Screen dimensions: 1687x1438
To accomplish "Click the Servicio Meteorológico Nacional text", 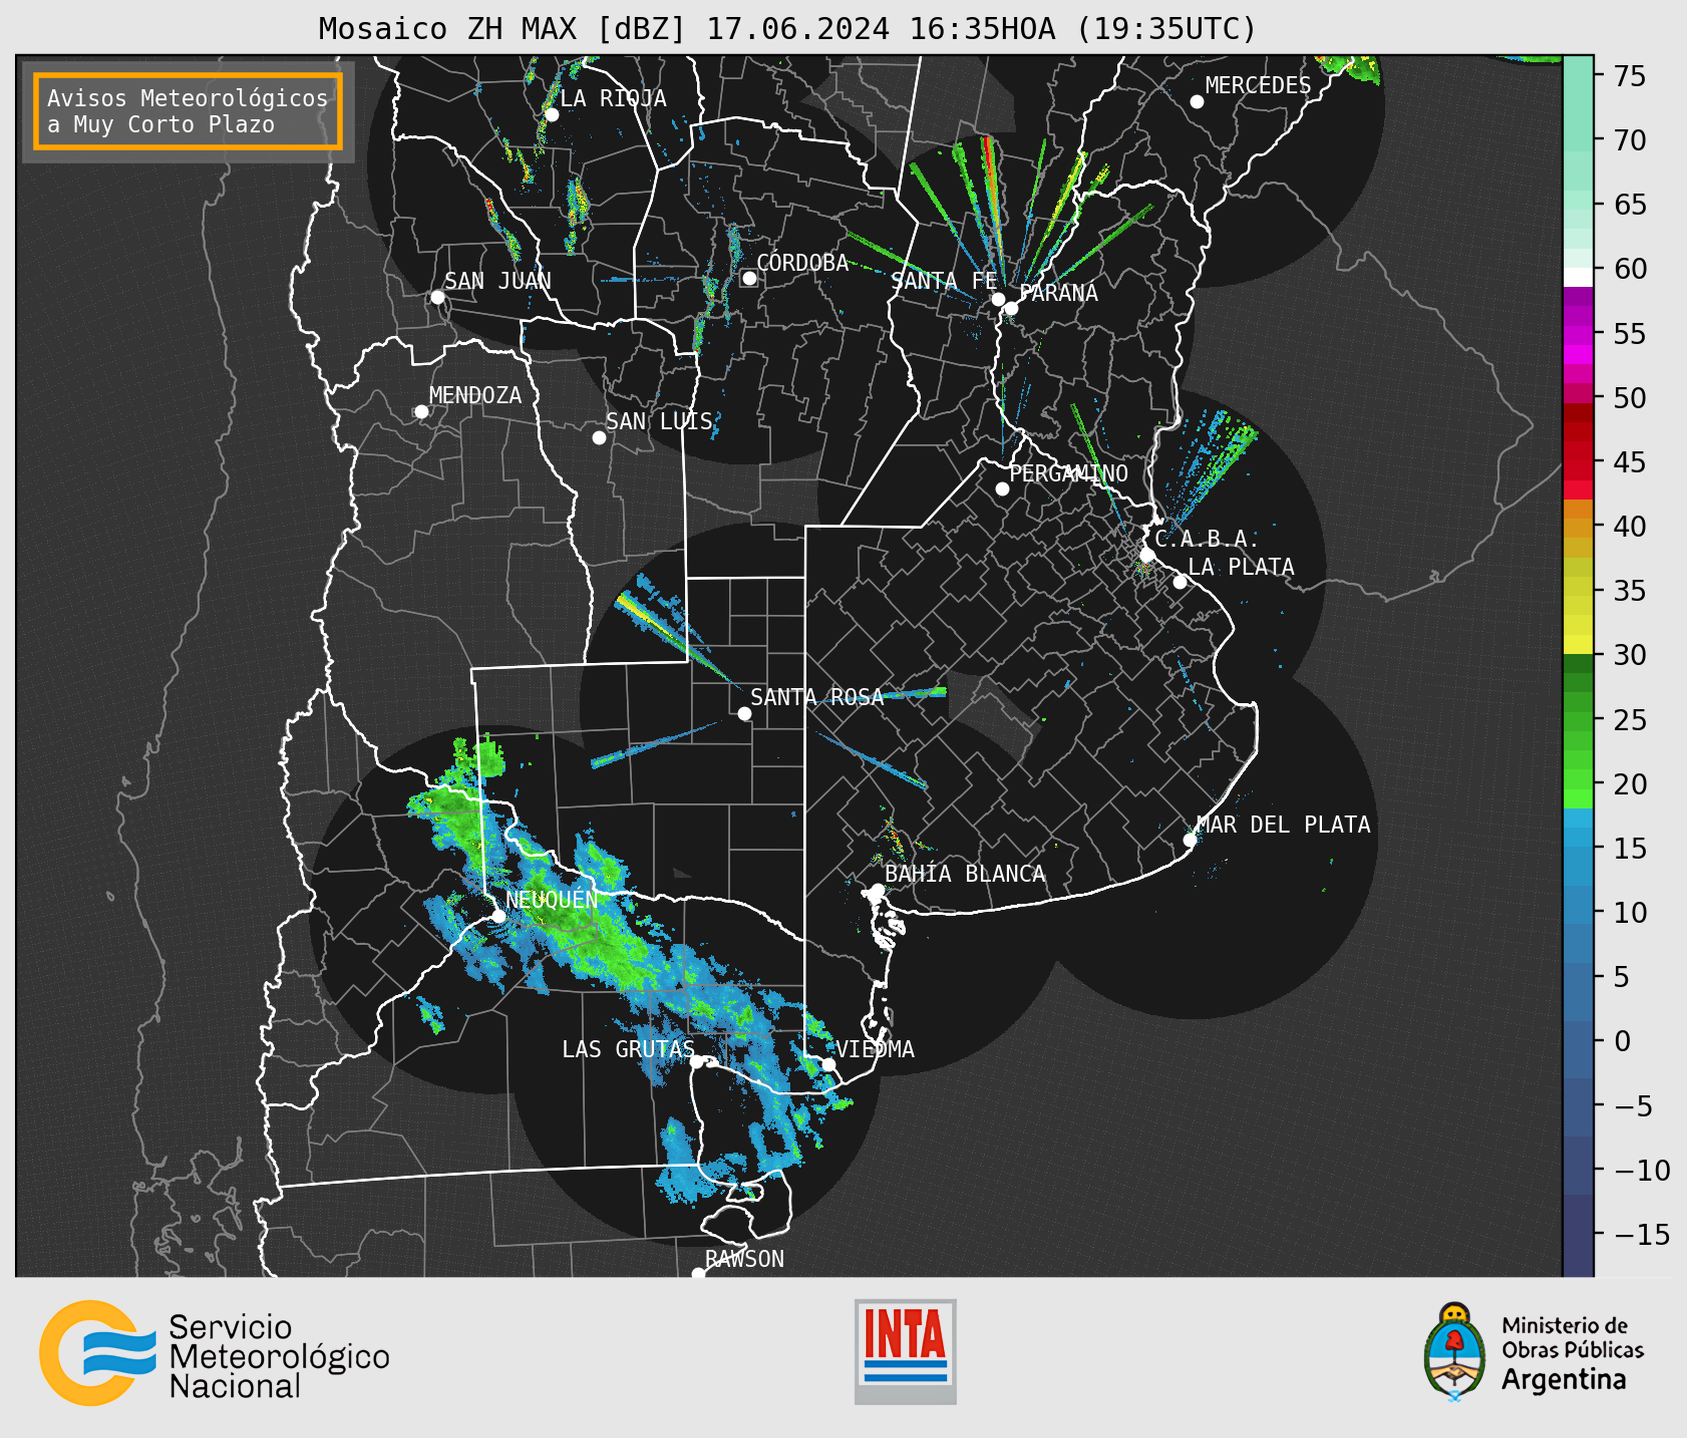I will pos(279,1357).
